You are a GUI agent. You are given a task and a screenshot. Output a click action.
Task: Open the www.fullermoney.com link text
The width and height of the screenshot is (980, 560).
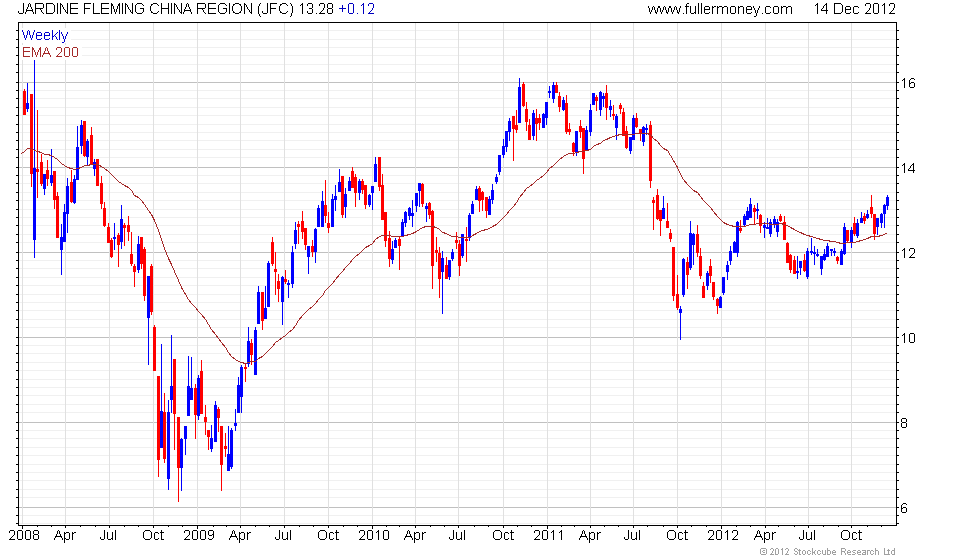tap(720, 9)
